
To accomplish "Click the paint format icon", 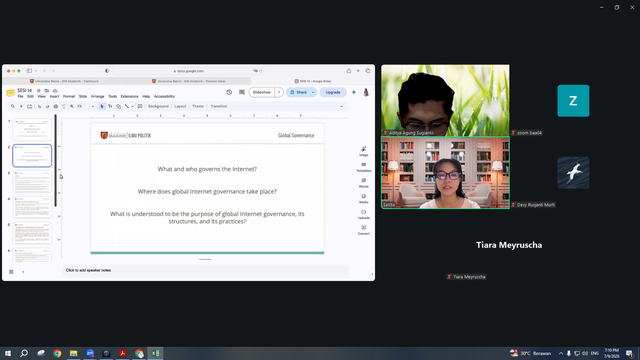I will pos(64,106).
